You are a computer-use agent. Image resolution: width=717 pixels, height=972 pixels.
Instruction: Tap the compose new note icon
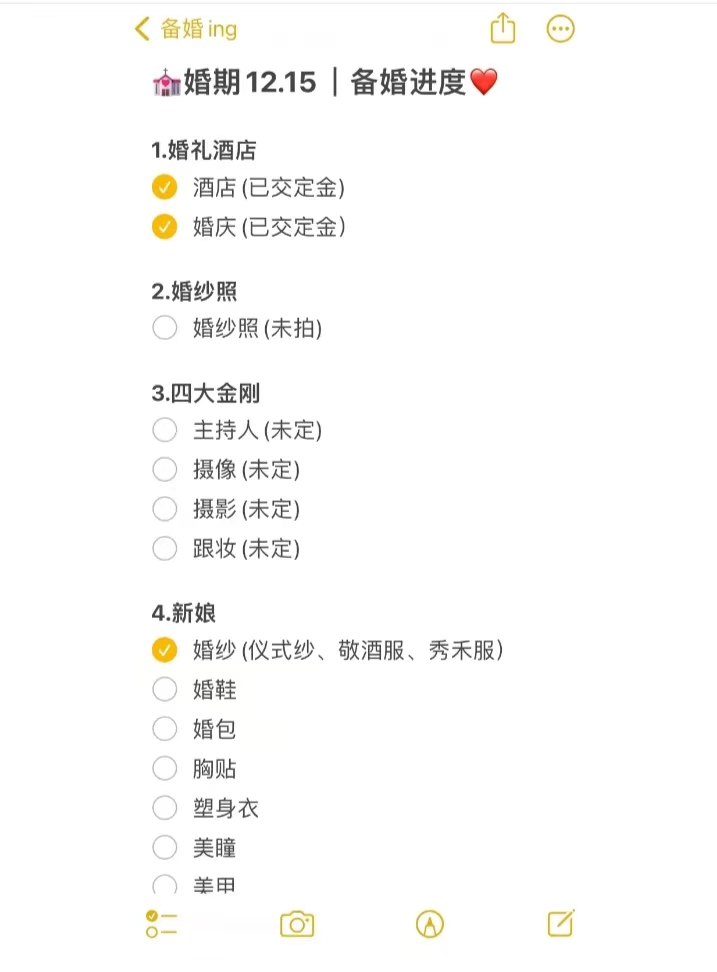(561, 923)
